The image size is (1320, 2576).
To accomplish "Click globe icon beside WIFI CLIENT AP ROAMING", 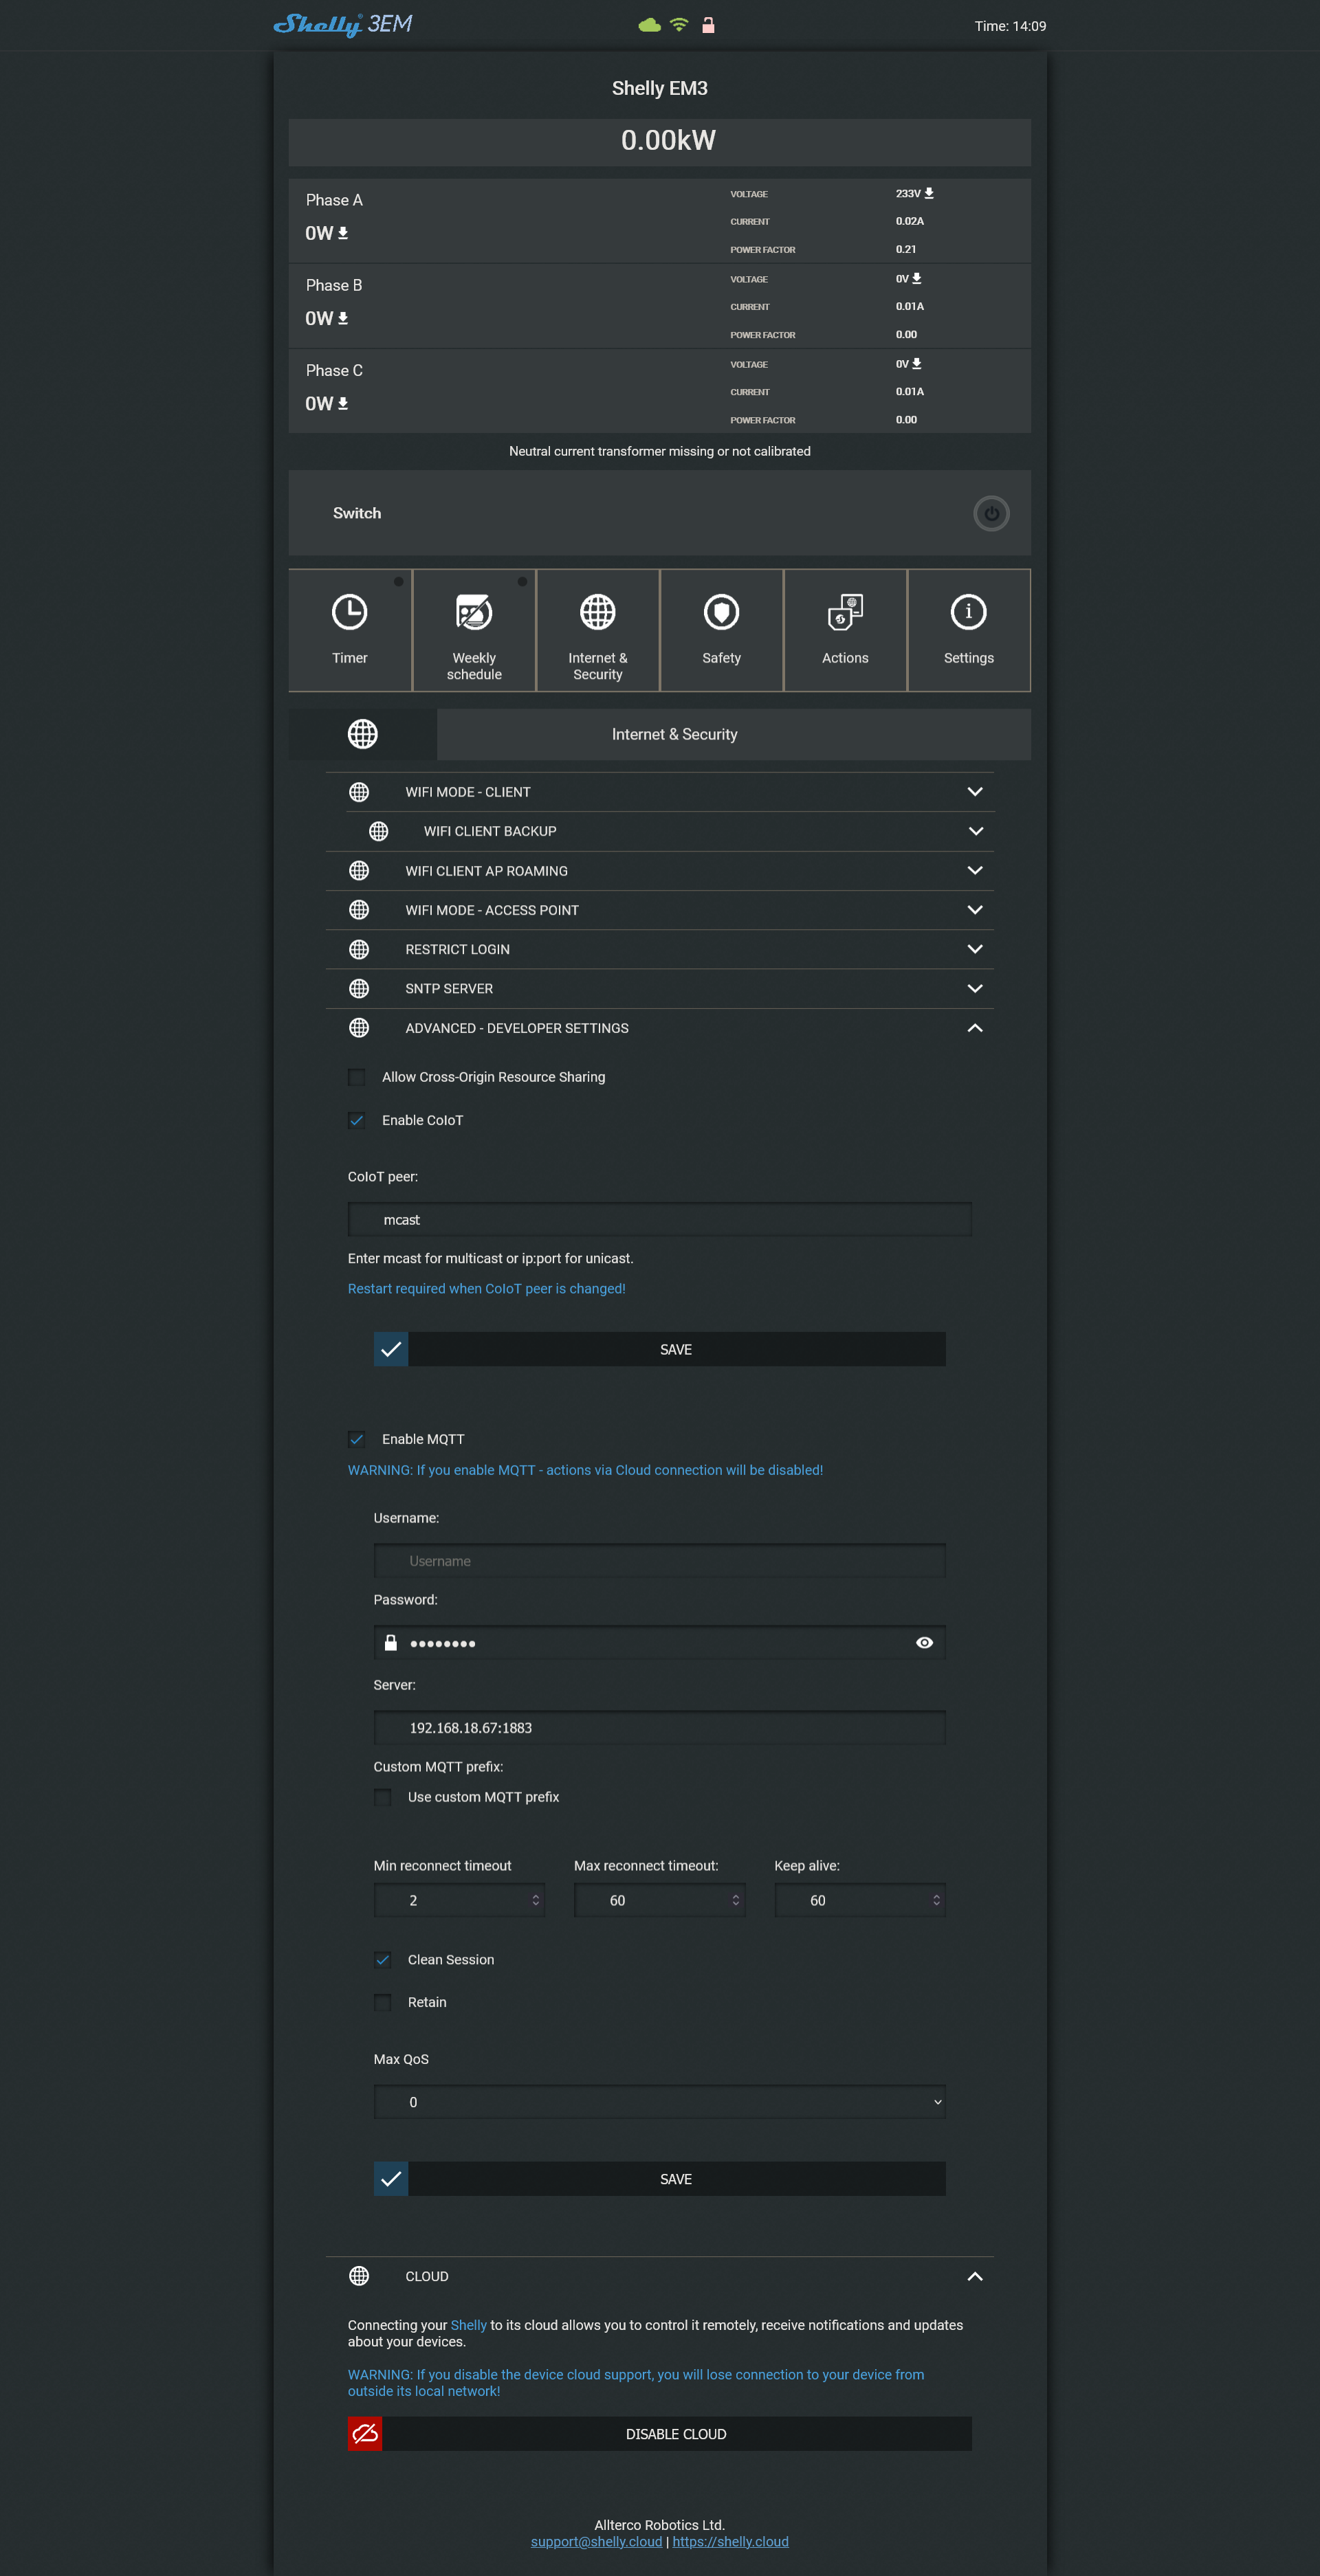I will tap(359, 871).
